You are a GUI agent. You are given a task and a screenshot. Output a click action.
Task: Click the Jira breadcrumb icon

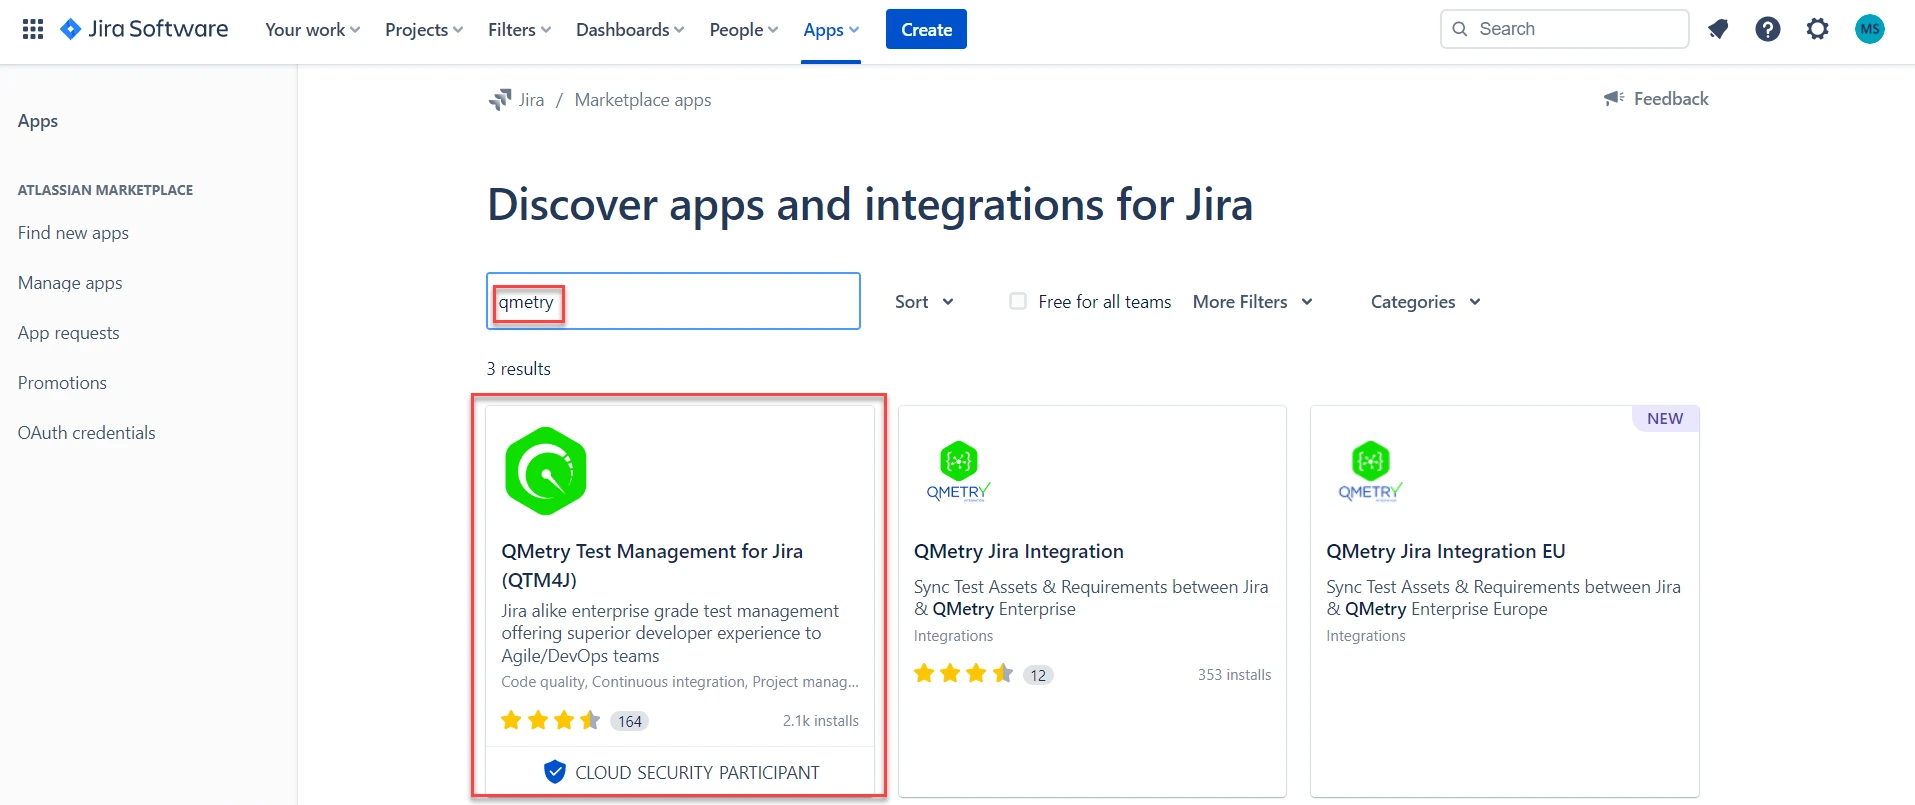(500, 99)
